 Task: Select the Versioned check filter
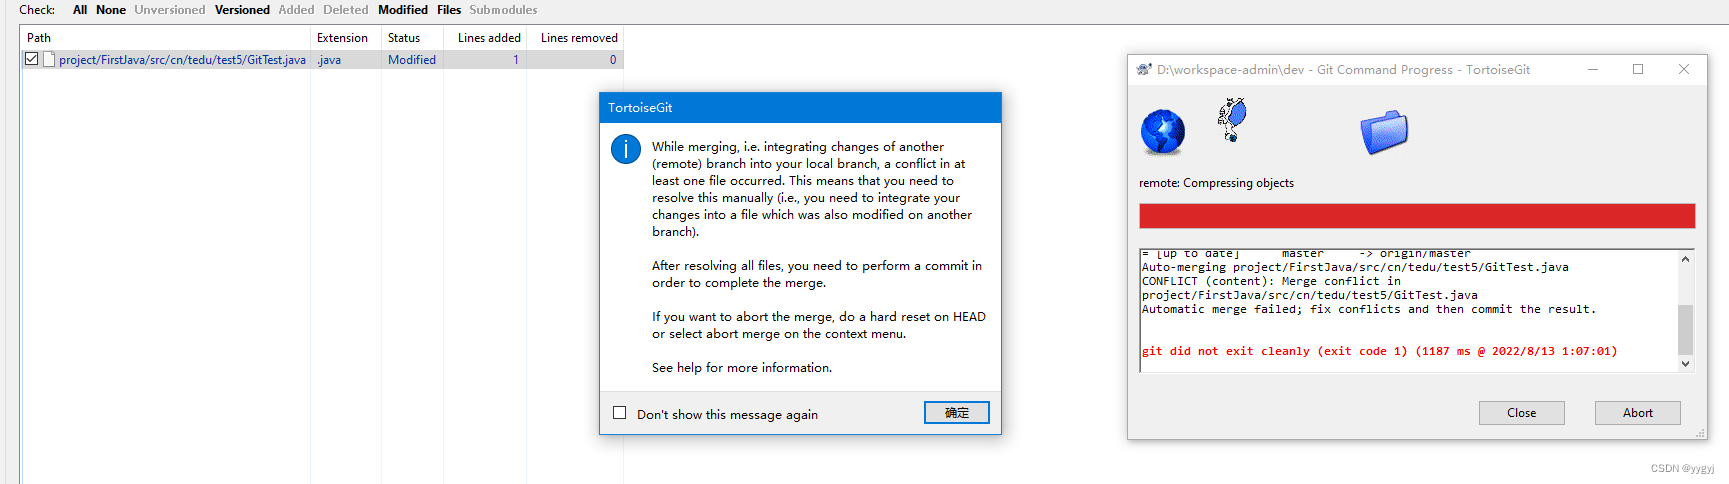[x=242, y=10]
